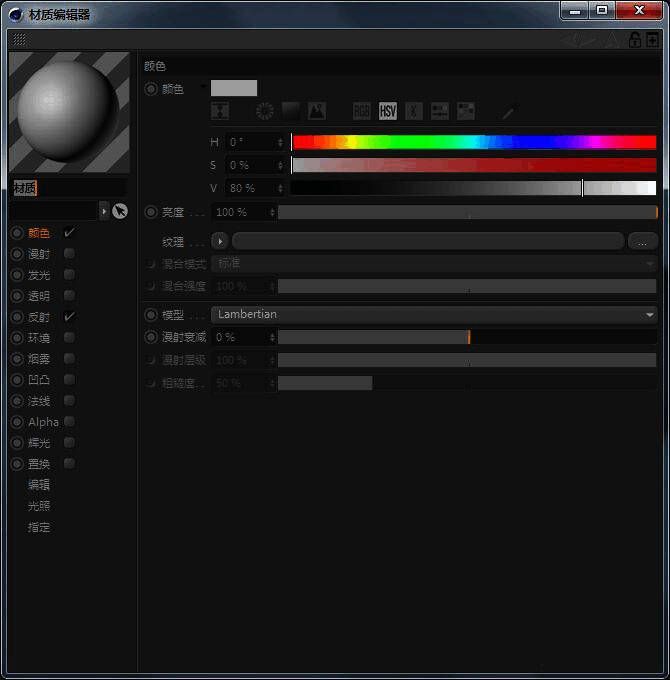The image size is (670, 680).
Task: Enable the 漫射 channel checkbox
Action: (69, 254)
